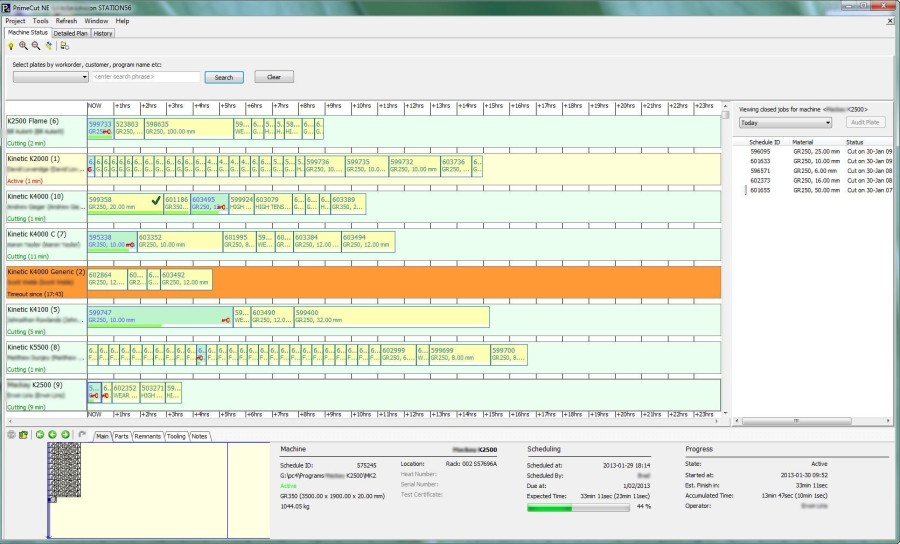Select job 599732 on Kinetic K2000
900x544 pixels.
(414, 166)
